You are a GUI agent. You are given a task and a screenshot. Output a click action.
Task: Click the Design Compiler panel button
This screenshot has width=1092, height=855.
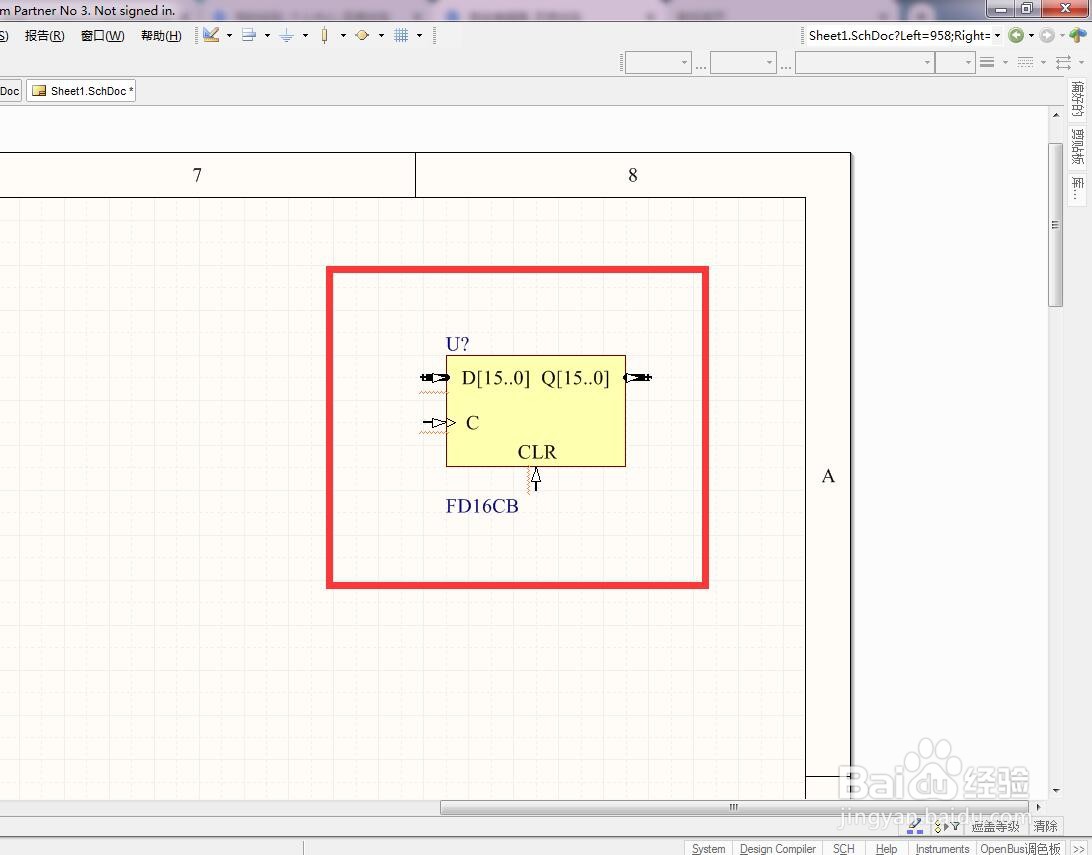click(777, 848)
